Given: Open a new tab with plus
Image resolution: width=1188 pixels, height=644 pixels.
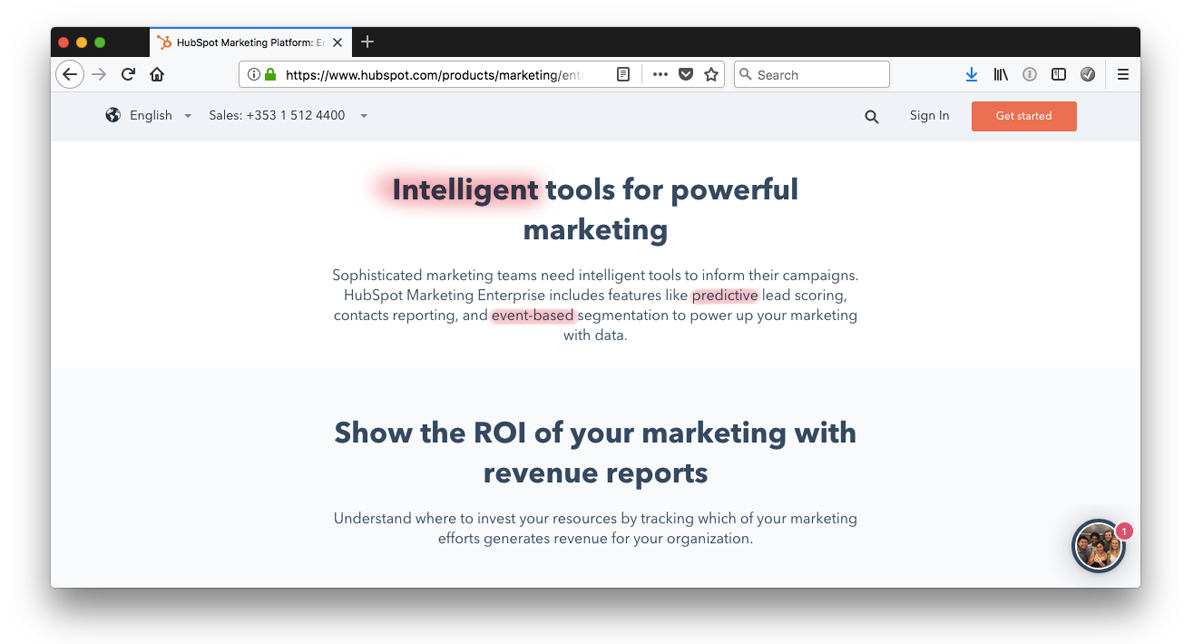Looking at the screenshot, I should pos(367,42).
